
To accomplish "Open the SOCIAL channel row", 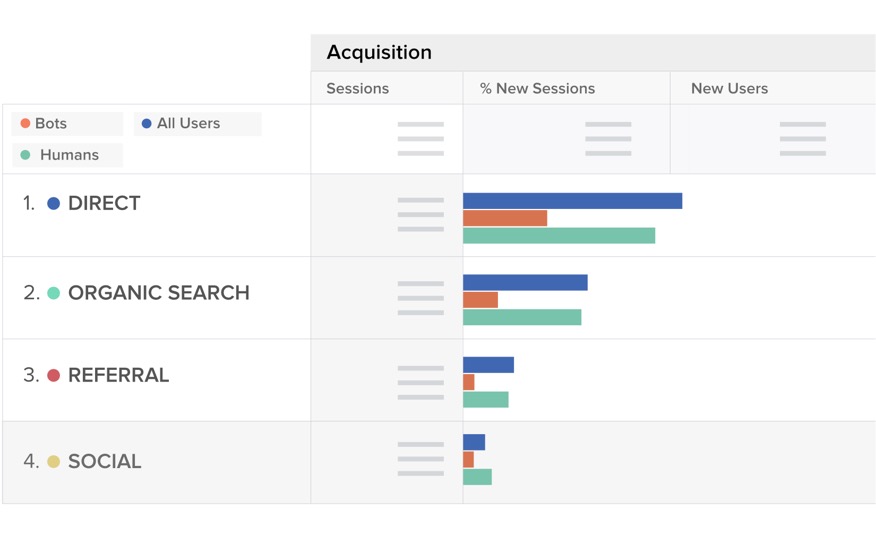I will click(104, 461).
